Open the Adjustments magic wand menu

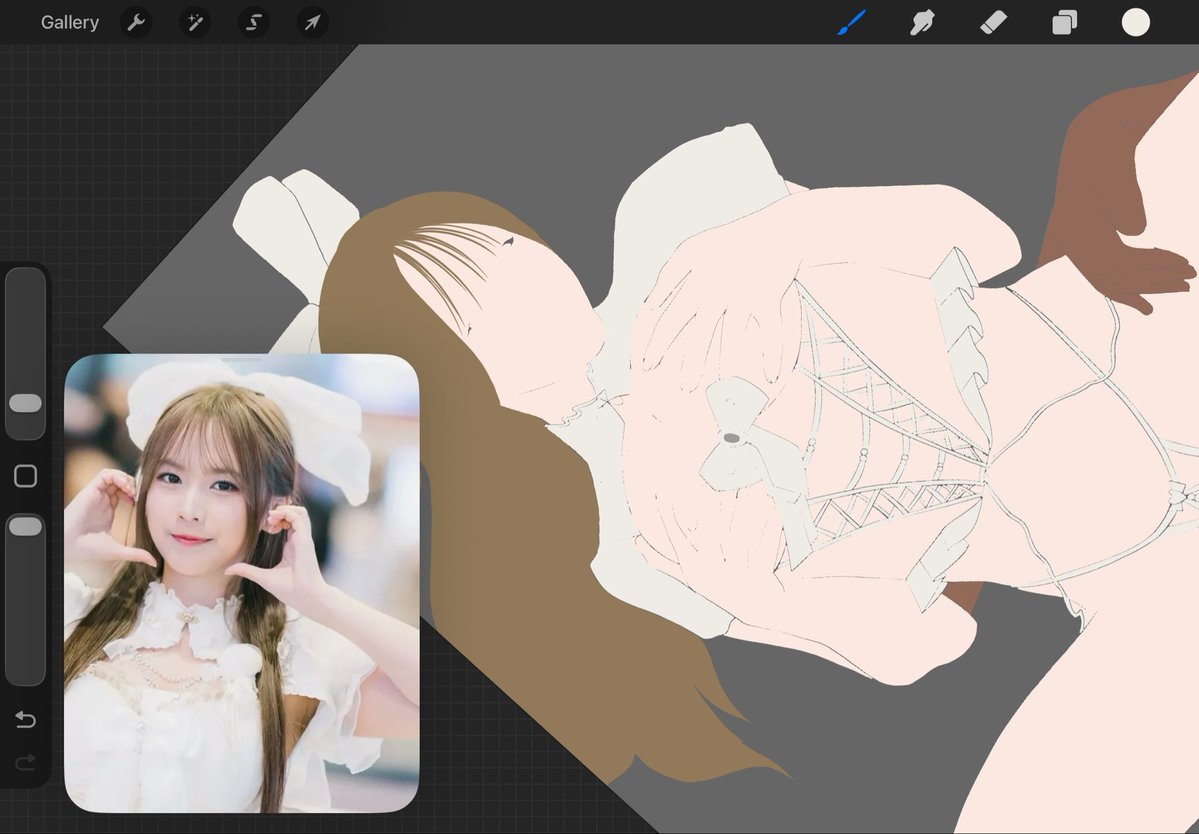point(195,23)
